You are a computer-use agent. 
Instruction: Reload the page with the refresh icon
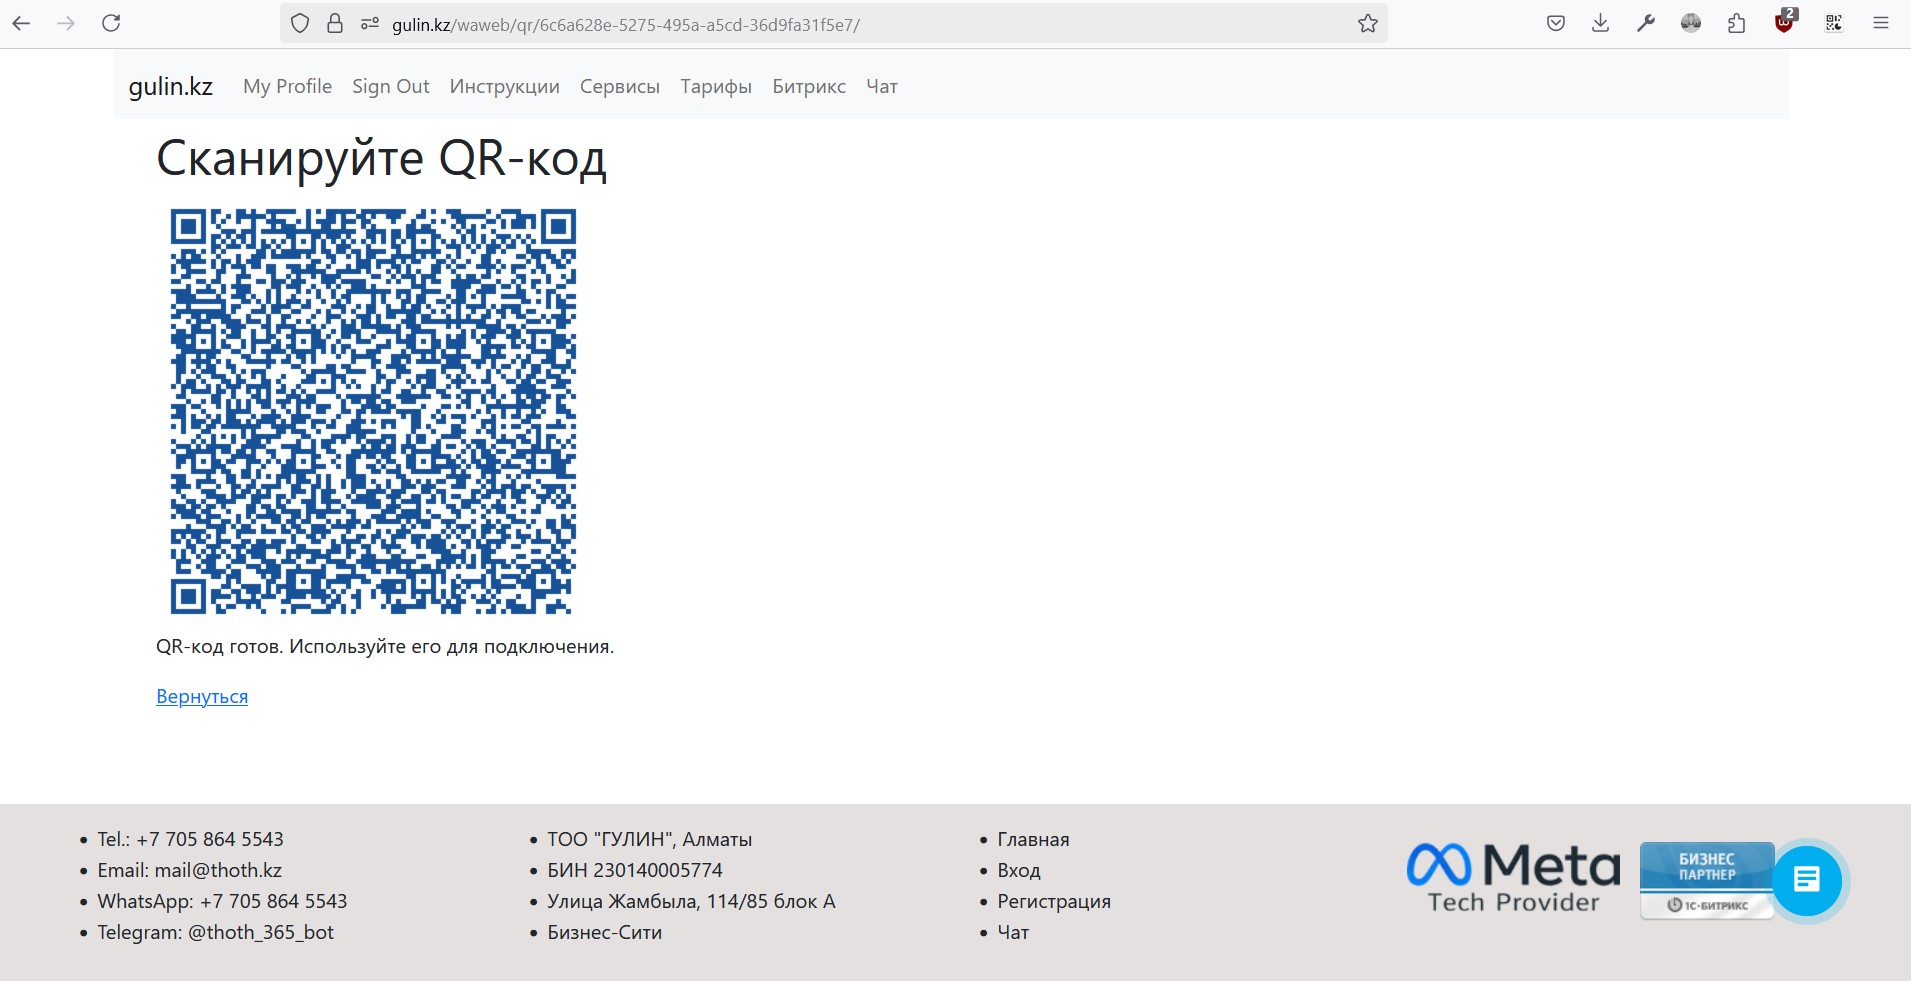pyautogui.click(x=111, y=23)
